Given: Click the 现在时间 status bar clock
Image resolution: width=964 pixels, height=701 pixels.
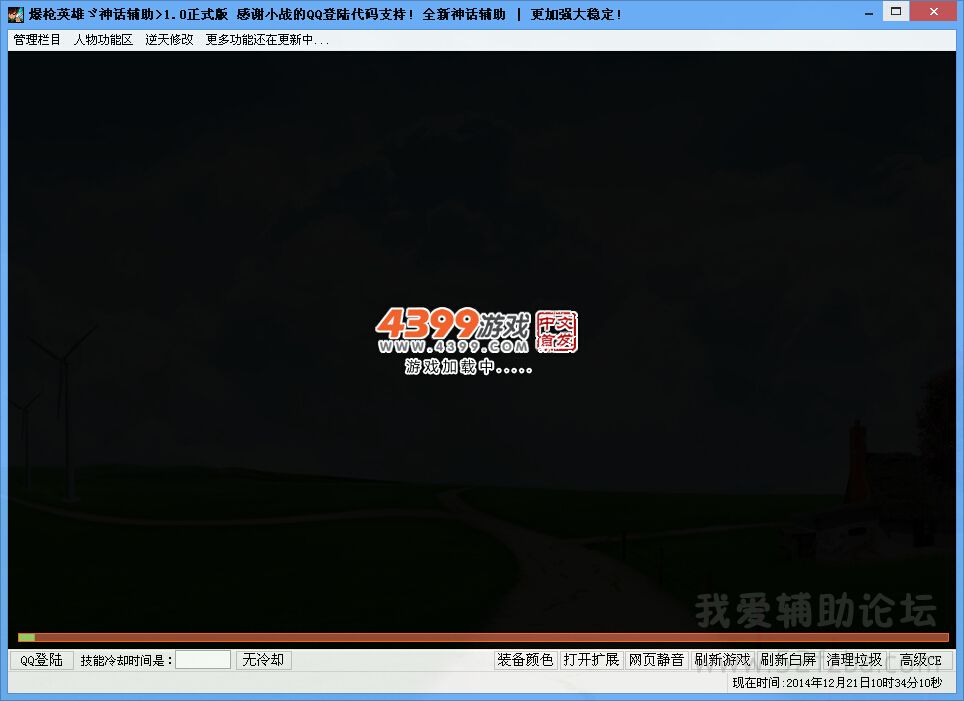Looking at the screenshot, I should 837,683.
